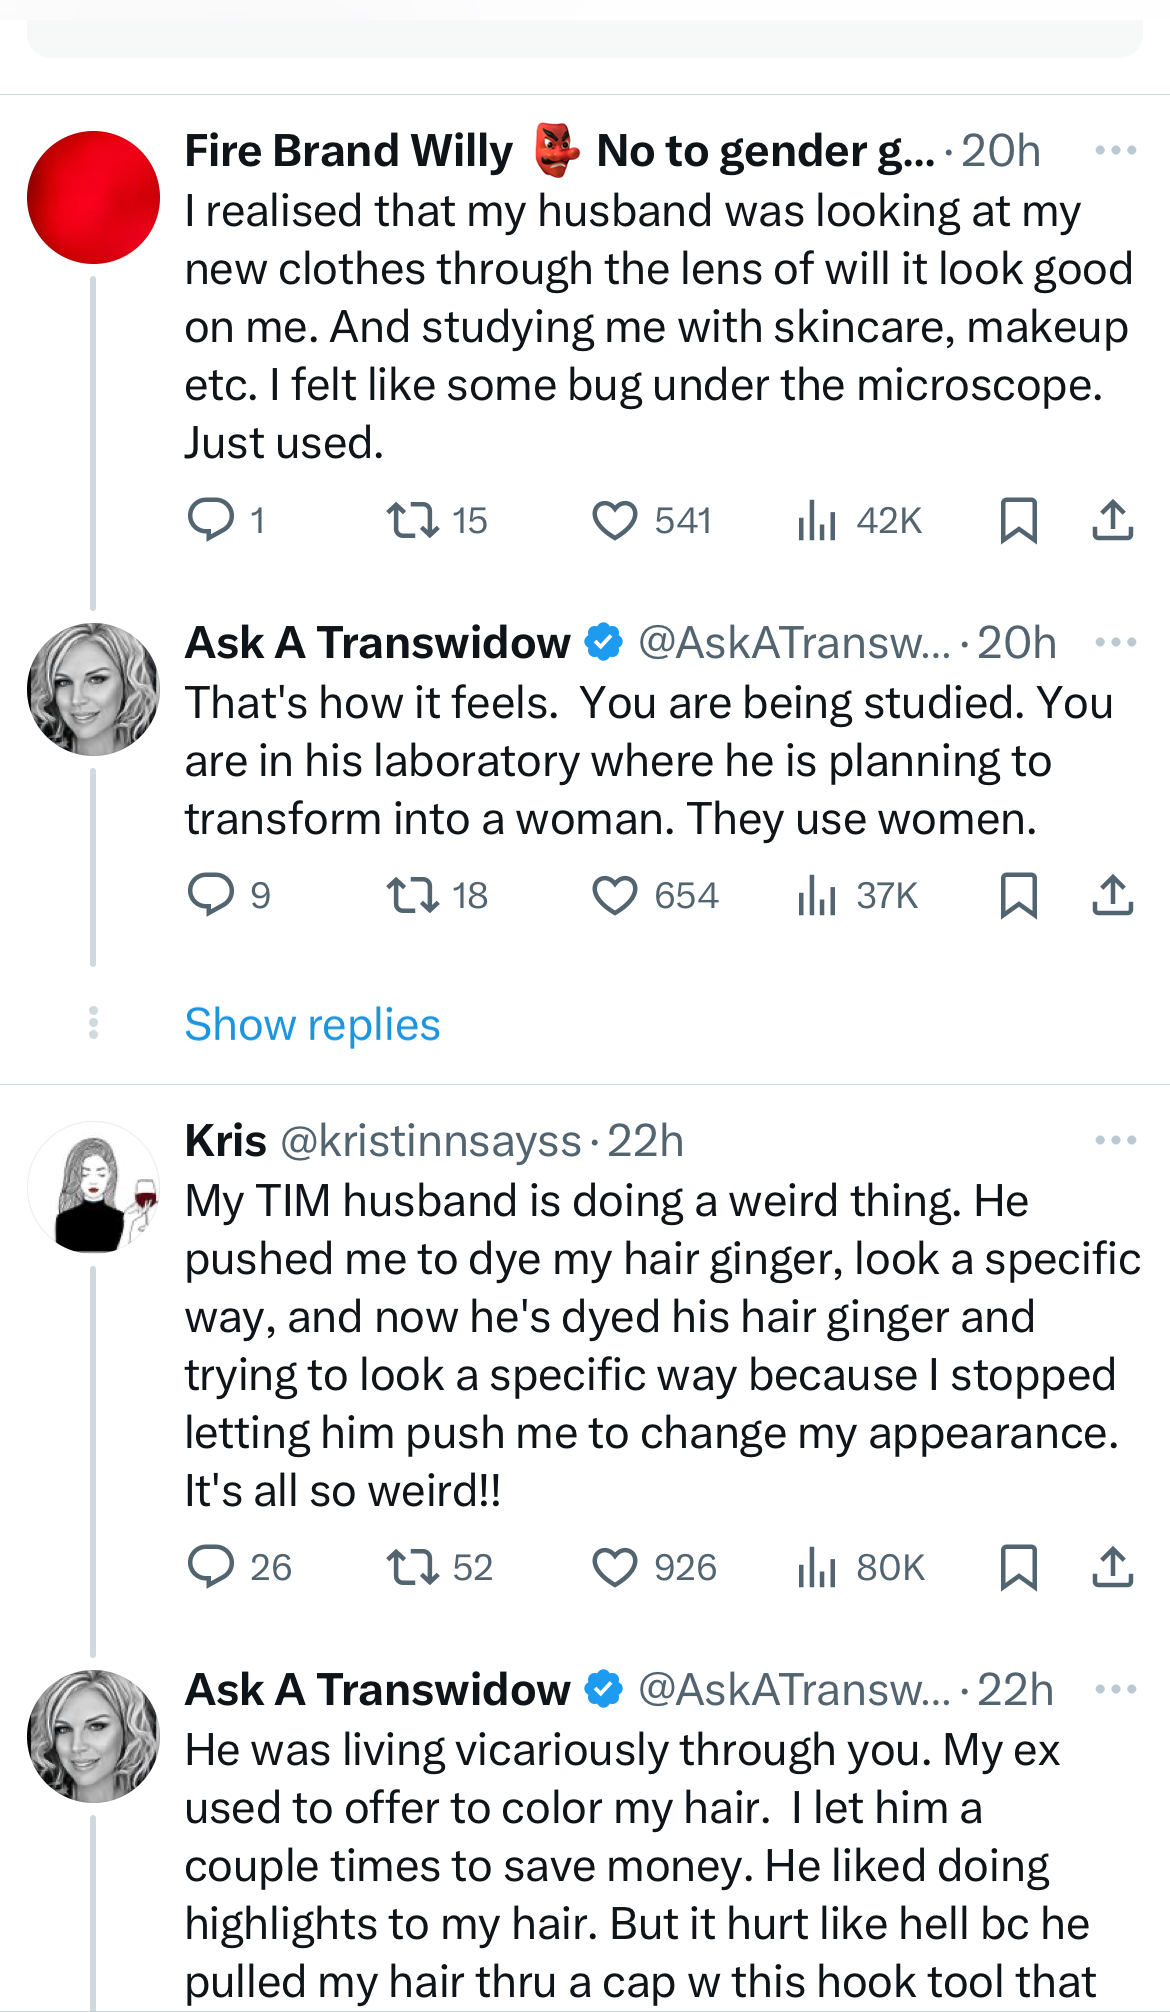Open more options on Kris's tweet
Viewport: 1170px width, 2012px height.
[1115, 1140]
